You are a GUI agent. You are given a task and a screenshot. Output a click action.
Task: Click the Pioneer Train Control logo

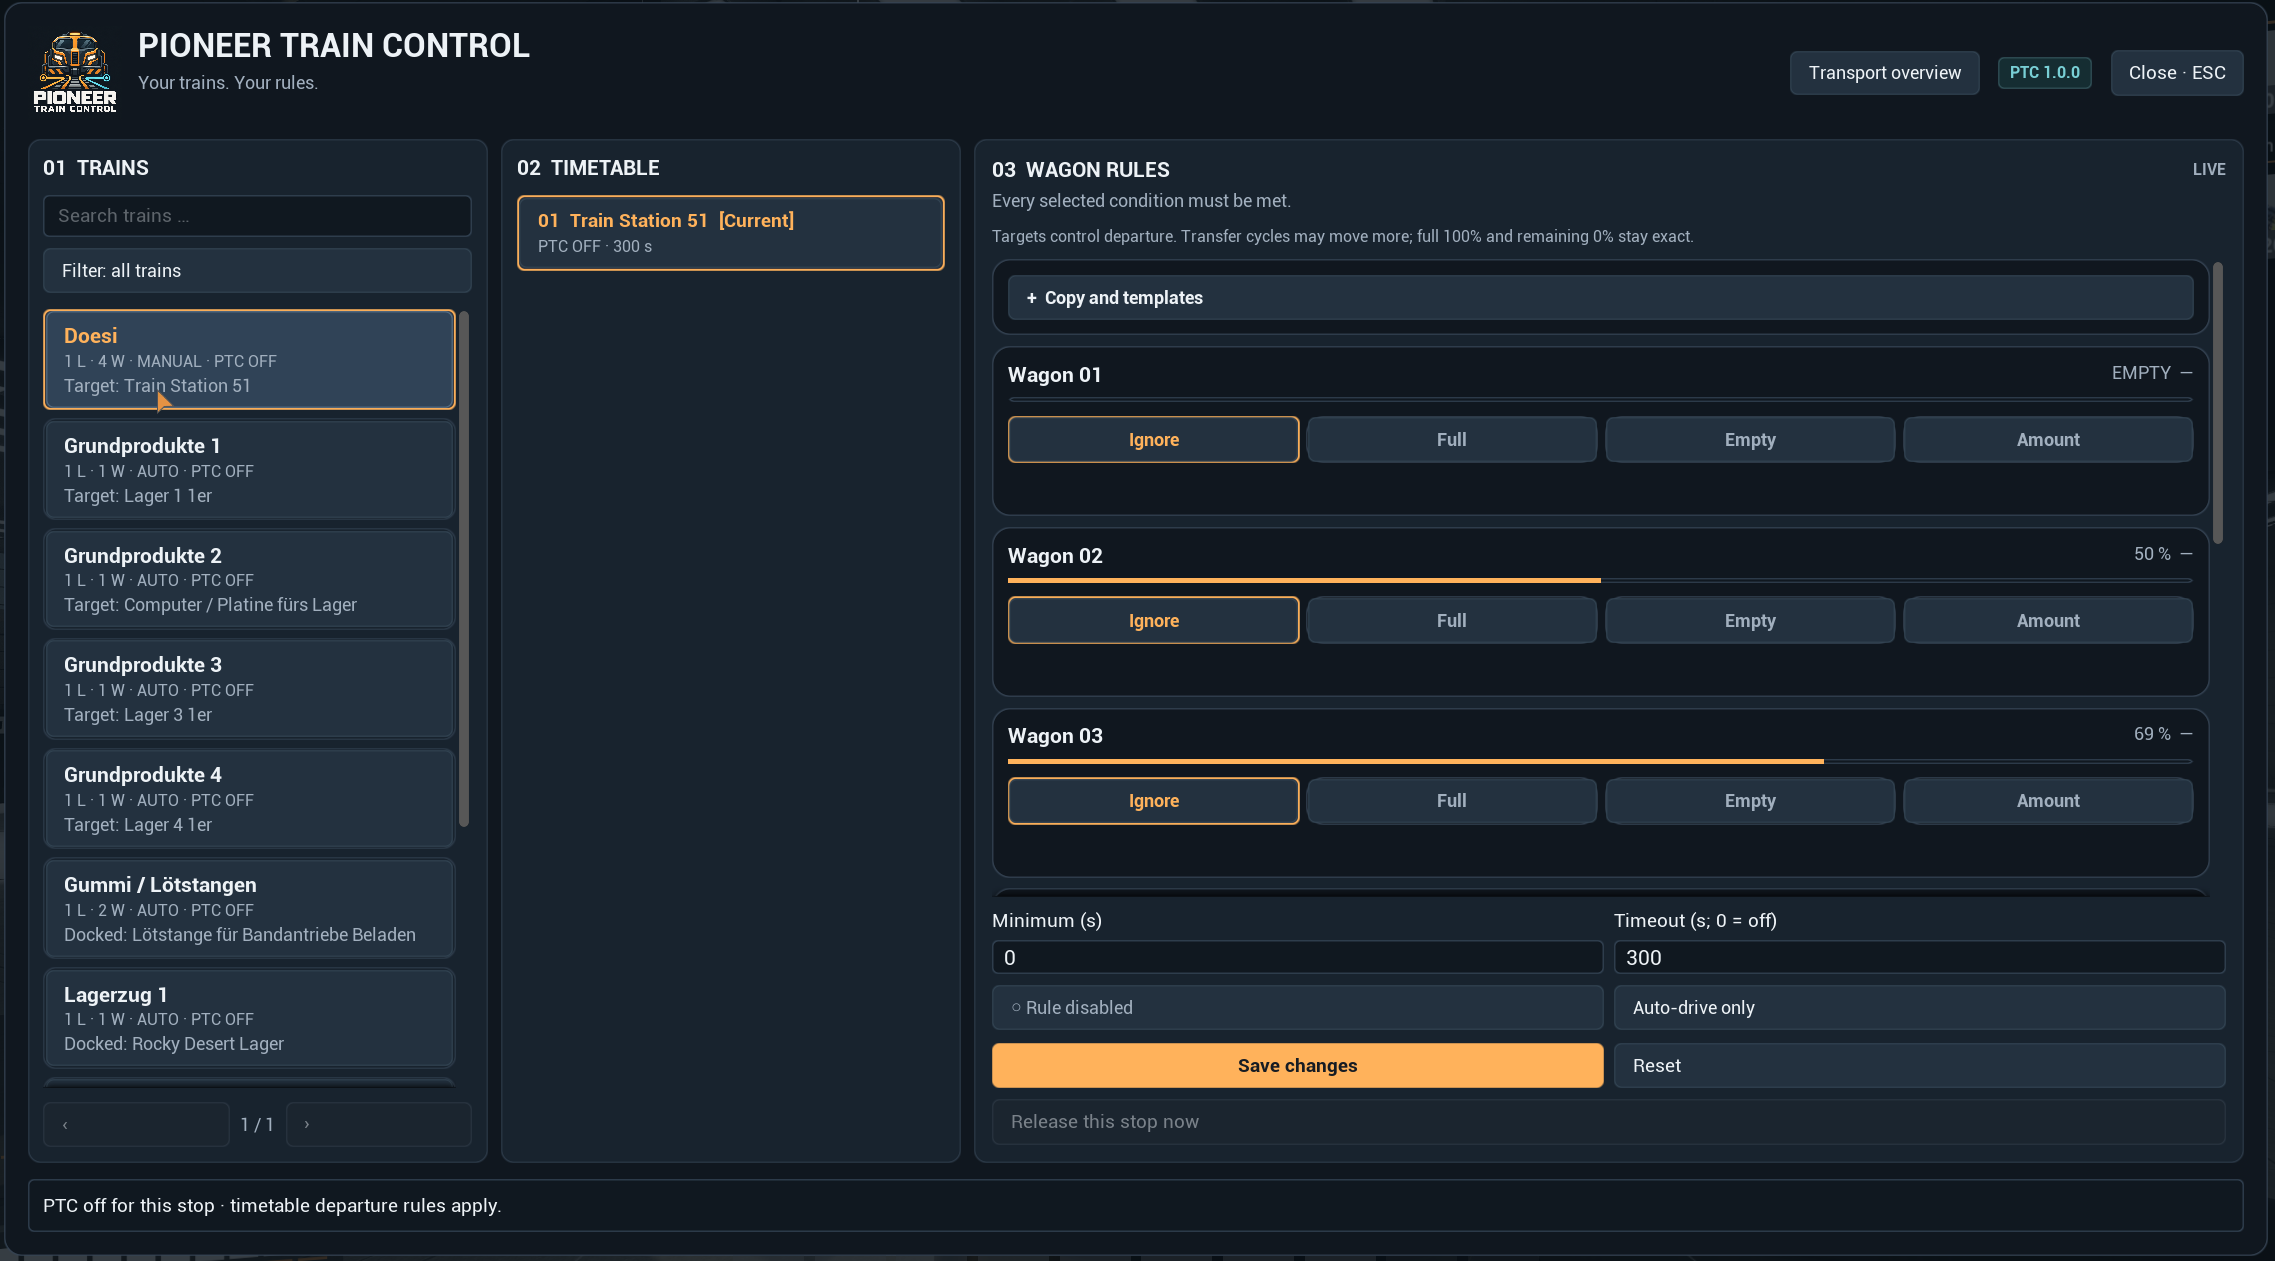[75, 72]
